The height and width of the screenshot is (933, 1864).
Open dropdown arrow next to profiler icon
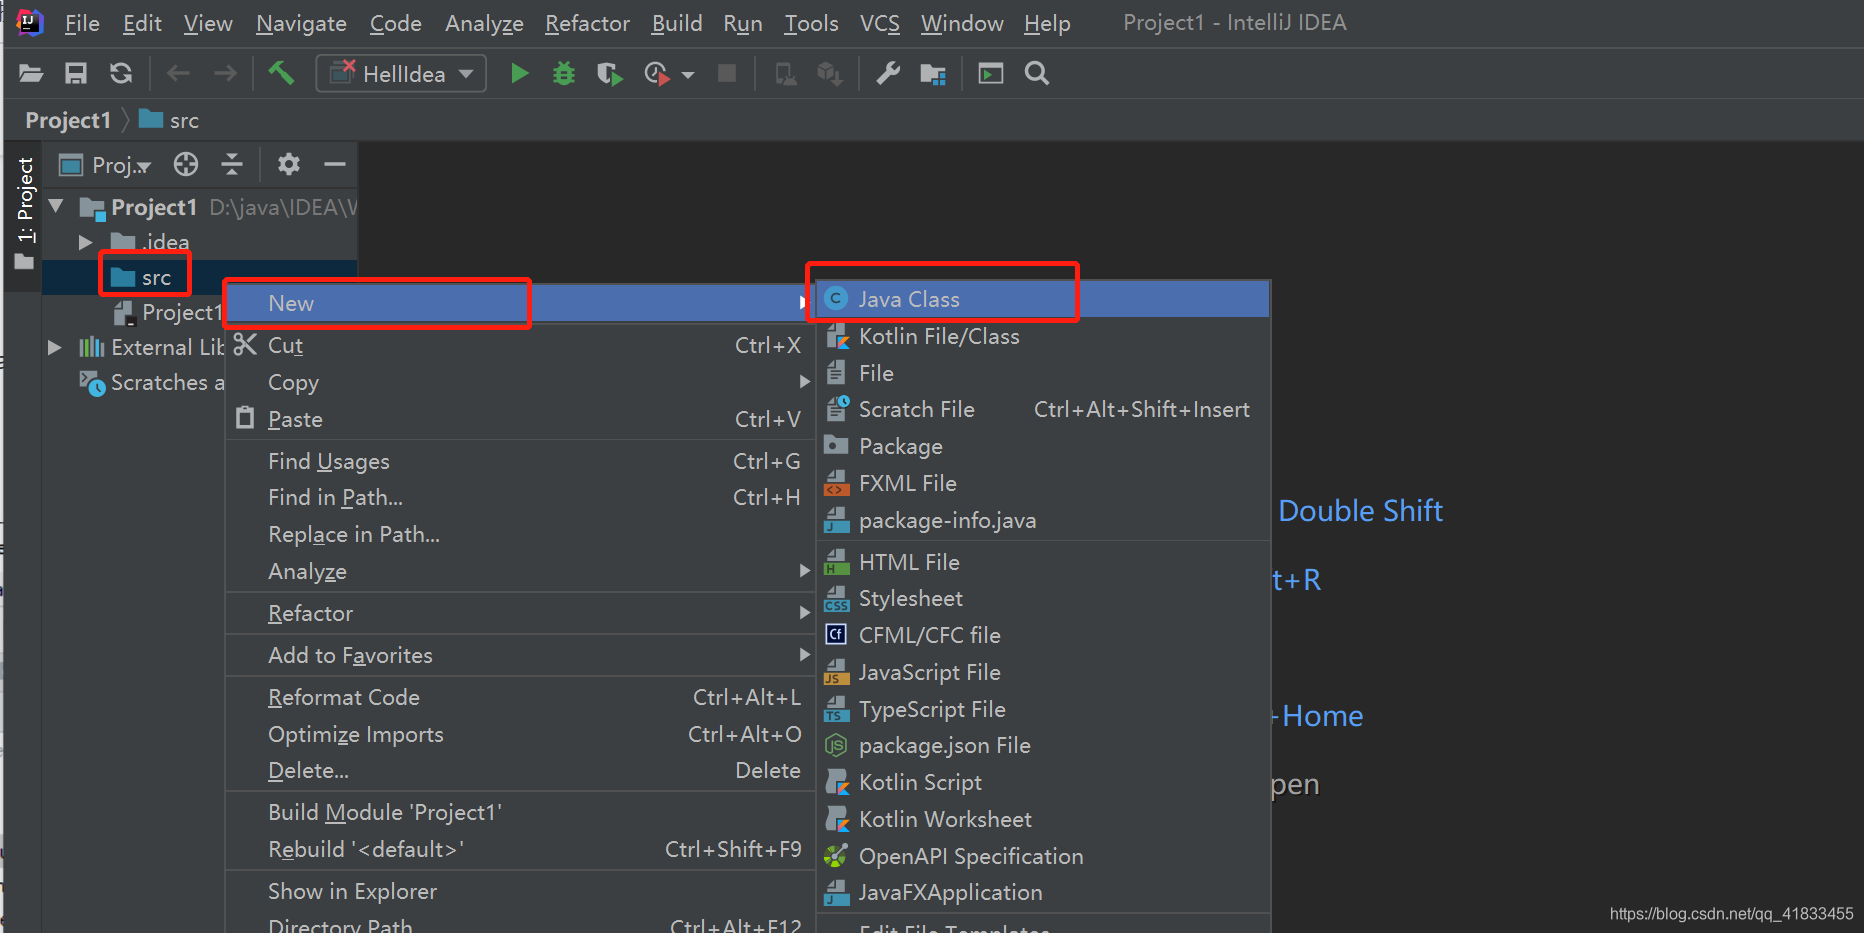coord(688,75)
